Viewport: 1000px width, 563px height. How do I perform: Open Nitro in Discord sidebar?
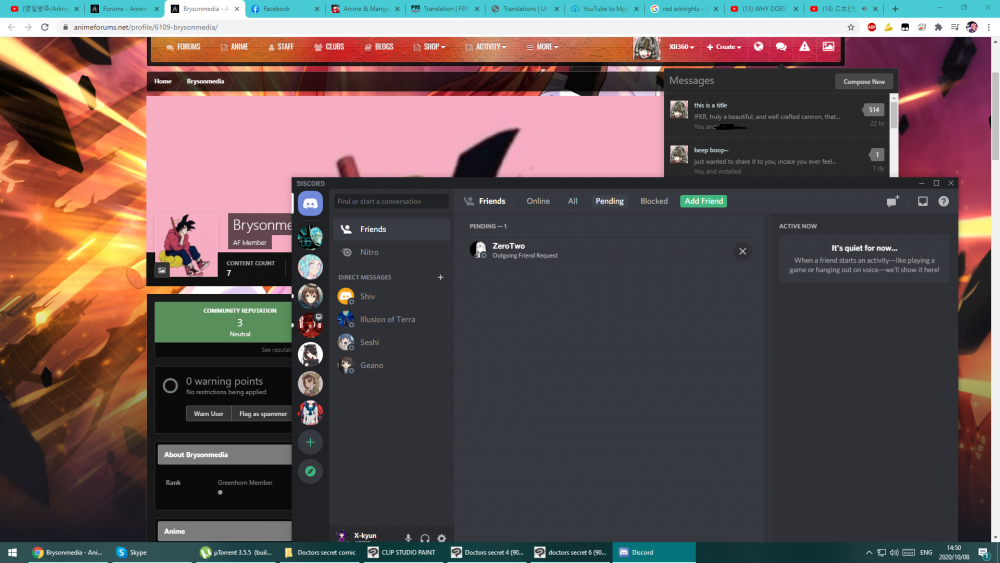pos(391,252)
